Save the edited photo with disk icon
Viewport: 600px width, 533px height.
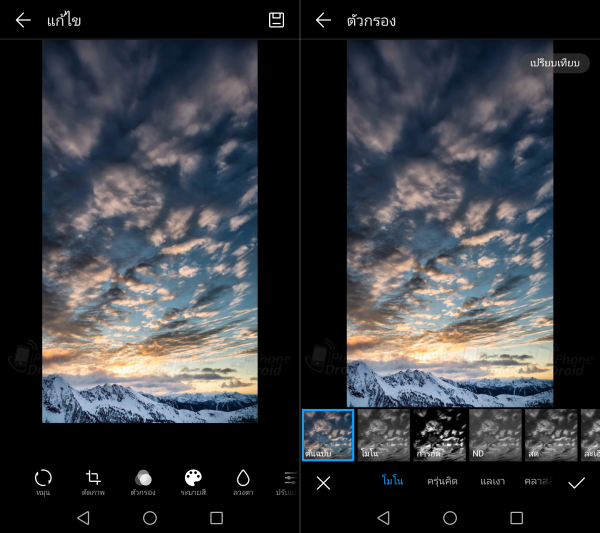coord(277,20)
